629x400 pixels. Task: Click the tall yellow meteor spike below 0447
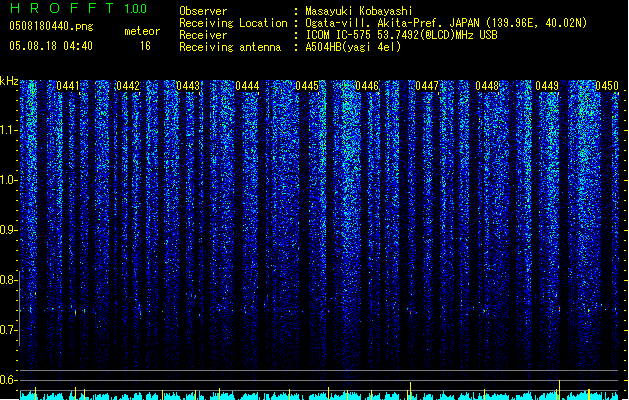coord(410,391)
